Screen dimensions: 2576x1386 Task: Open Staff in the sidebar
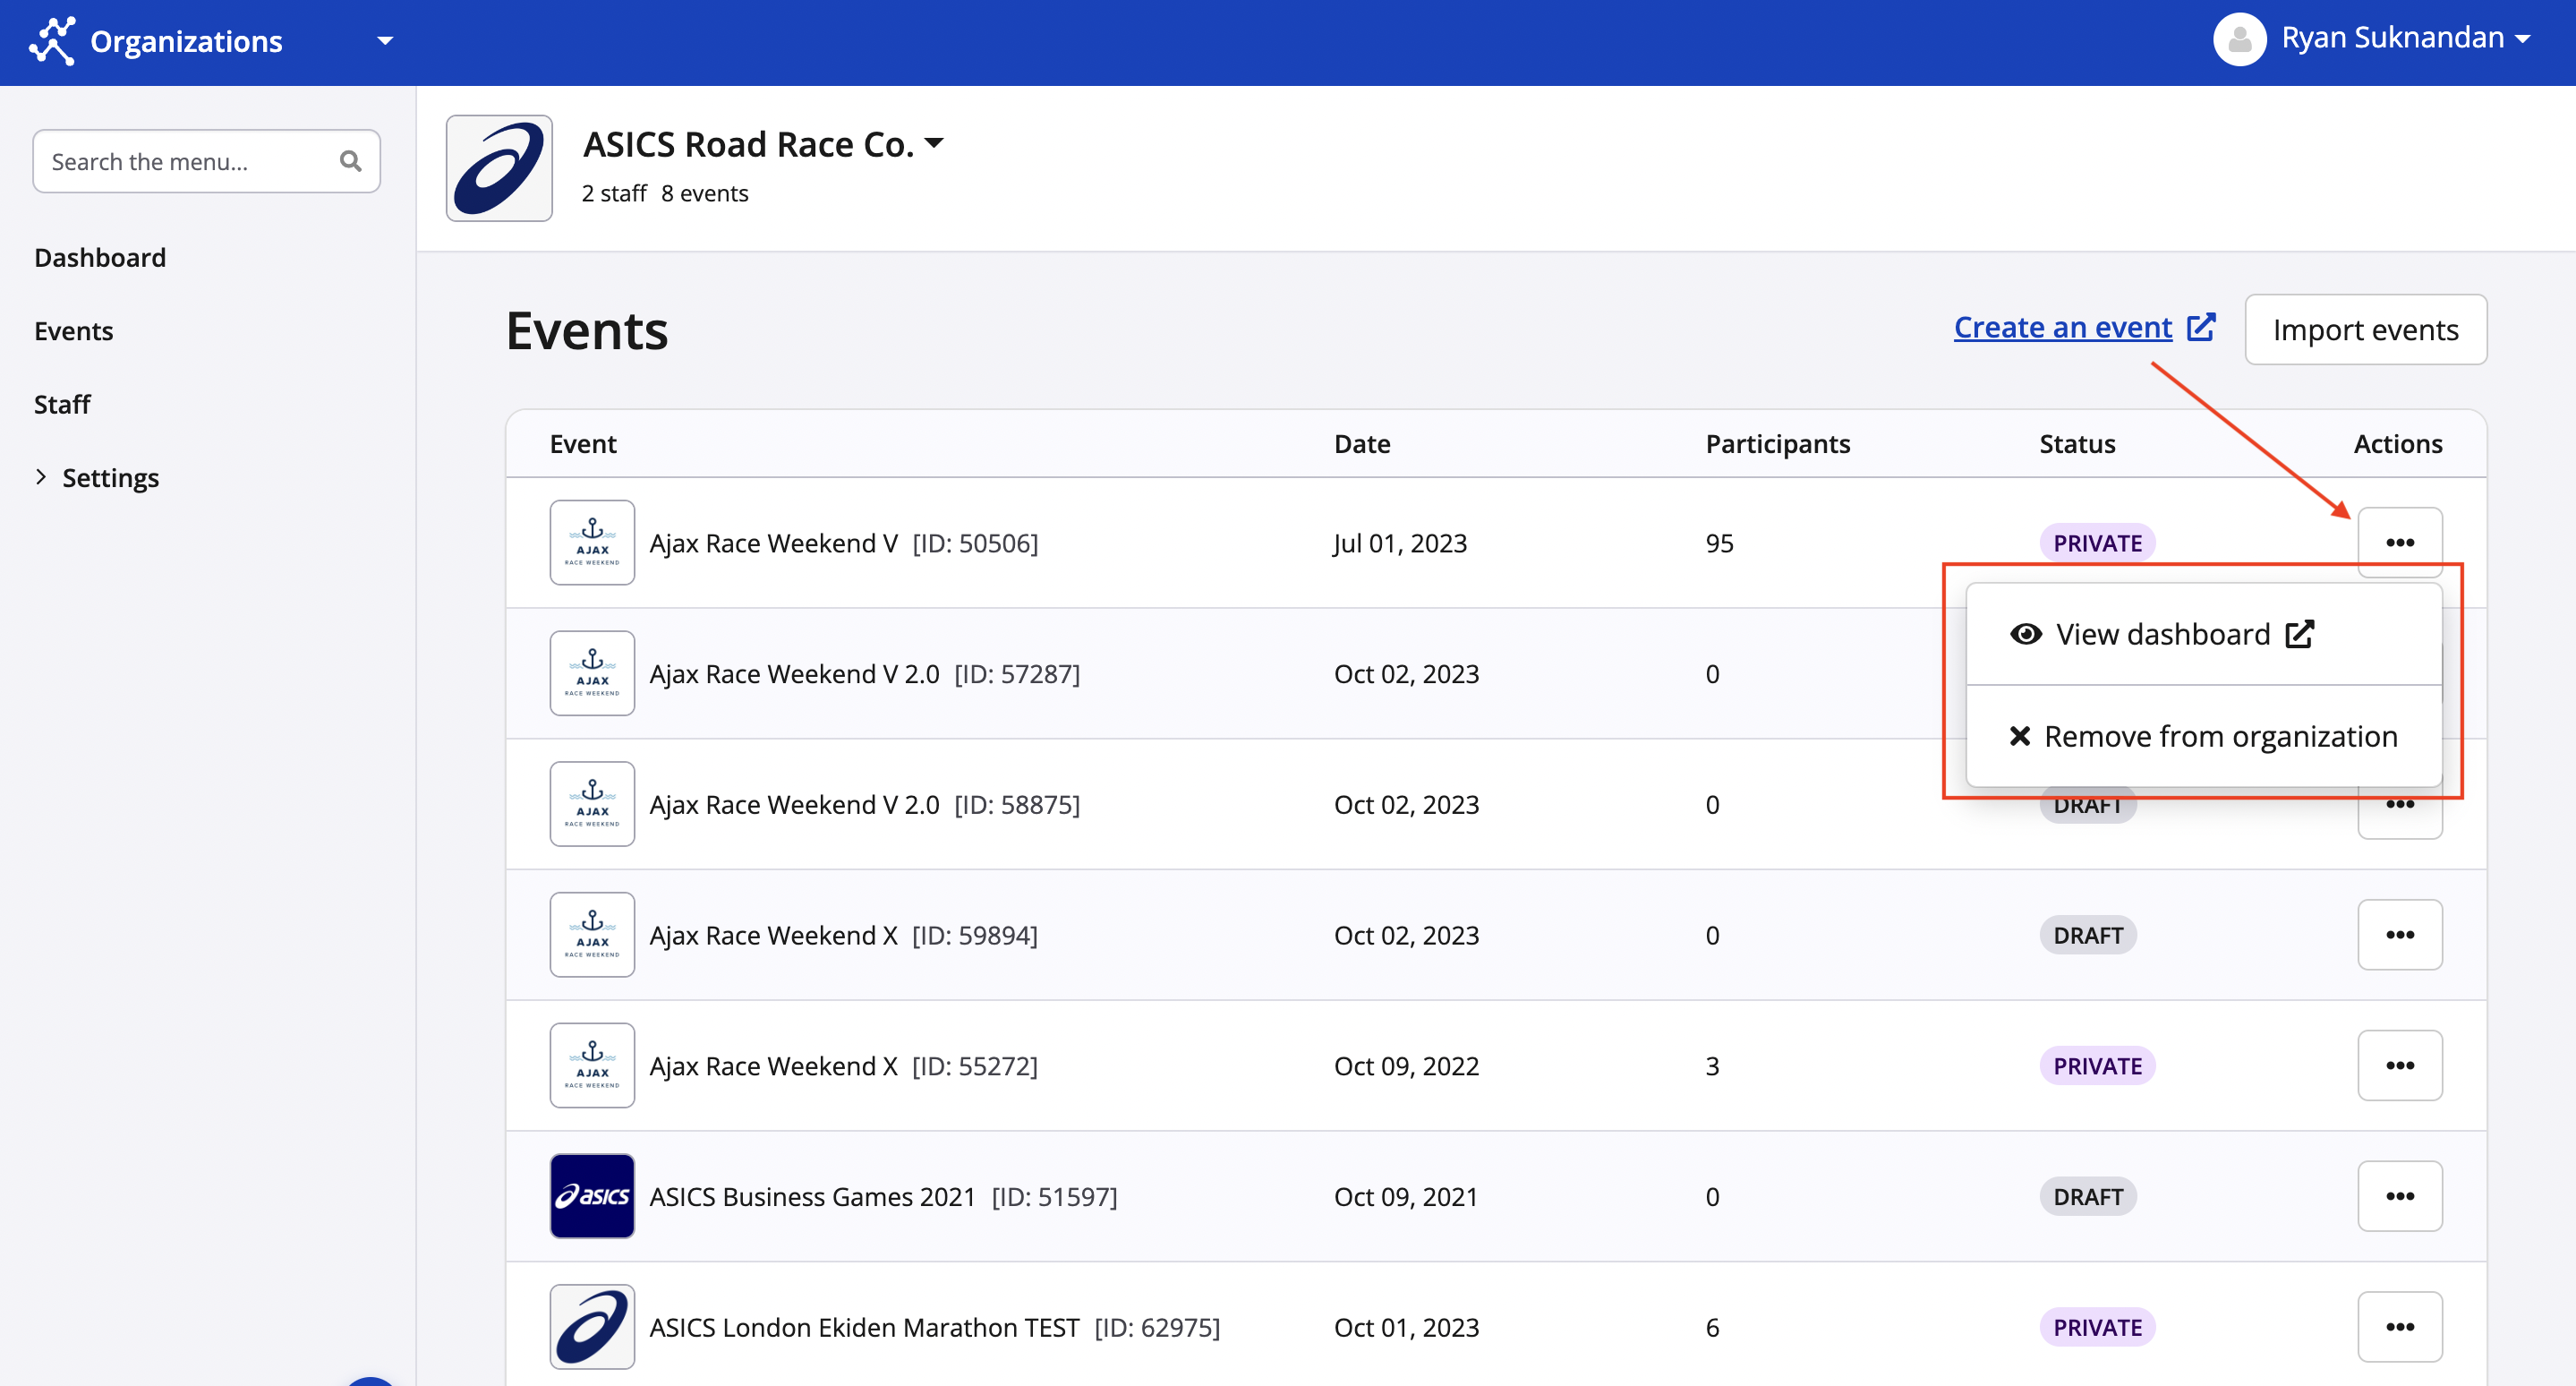[x=62, y=404]
